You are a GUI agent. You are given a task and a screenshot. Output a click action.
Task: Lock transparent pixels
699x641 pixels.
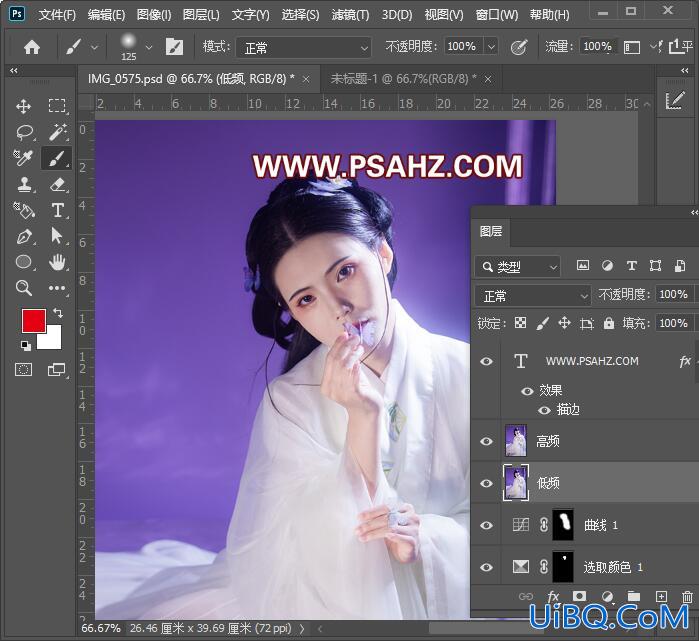[520, 323]
